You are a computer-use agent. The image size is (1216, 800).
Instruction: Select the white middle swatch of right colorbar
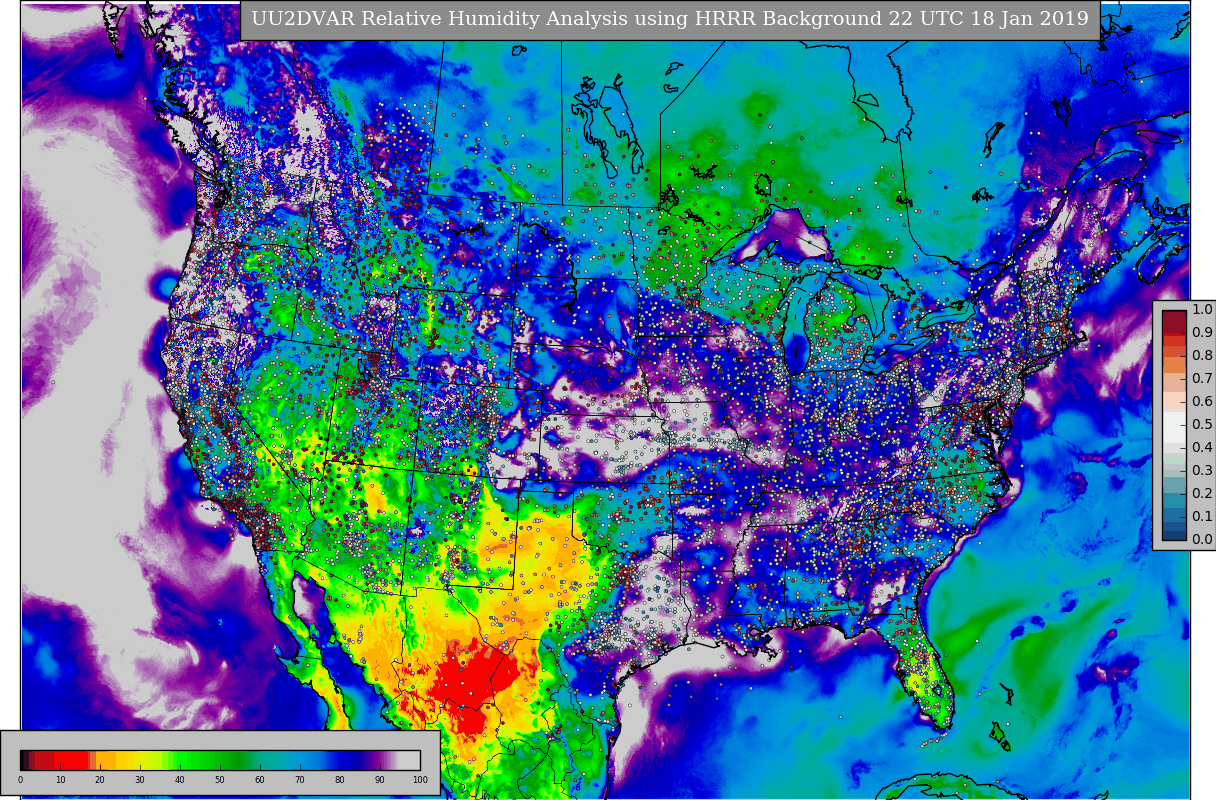(1174, 425)
